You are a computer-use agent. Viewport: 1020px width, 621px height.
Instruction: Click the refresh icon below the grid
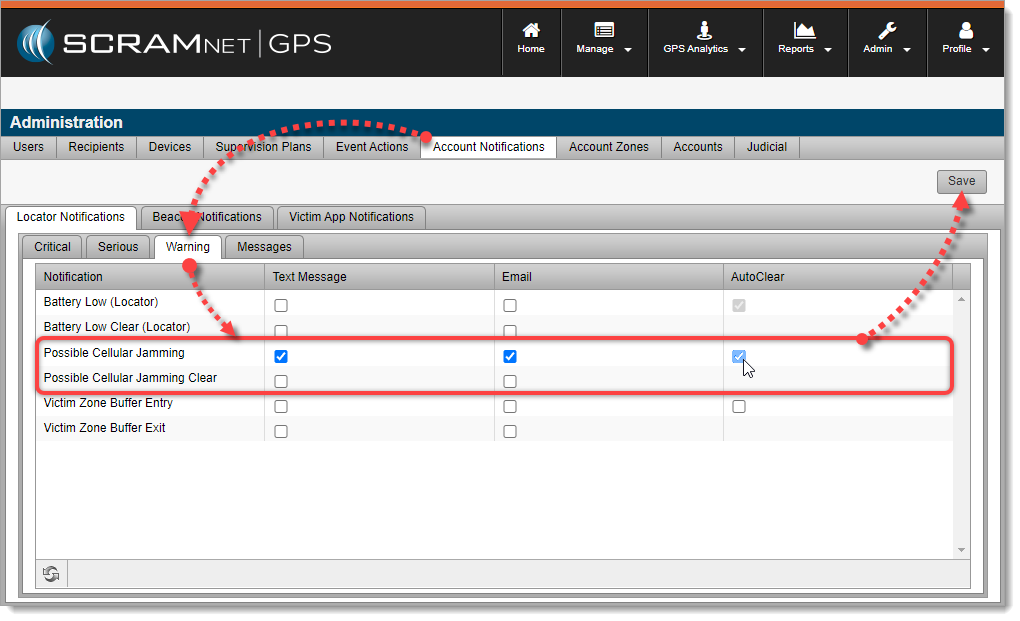click(x=51, y=573)
